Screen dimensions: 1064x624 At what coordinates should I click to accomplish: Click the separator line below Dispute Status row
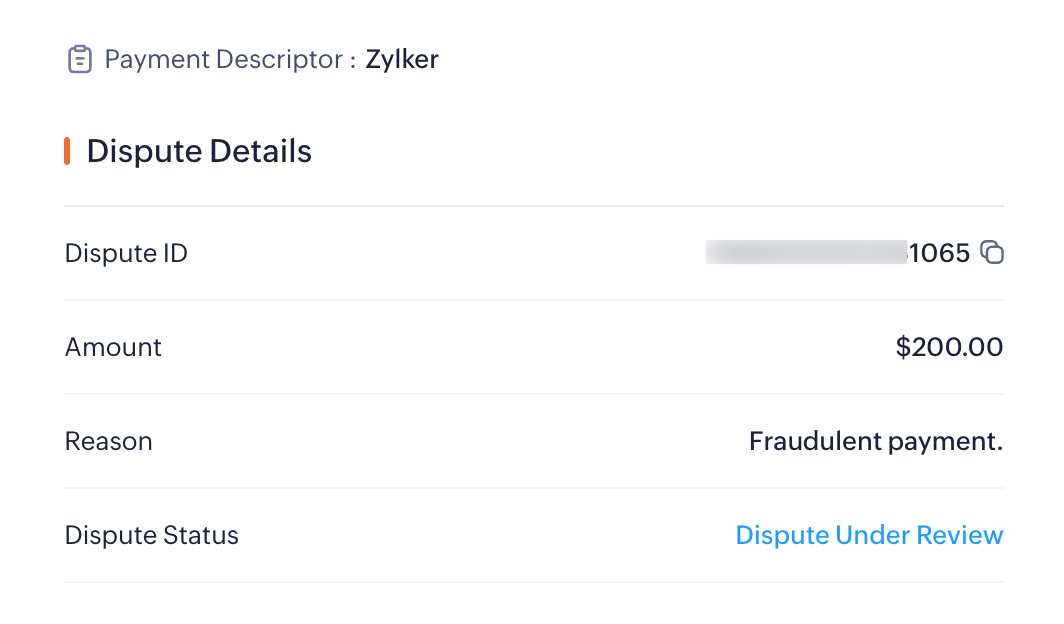coord(534,582)
